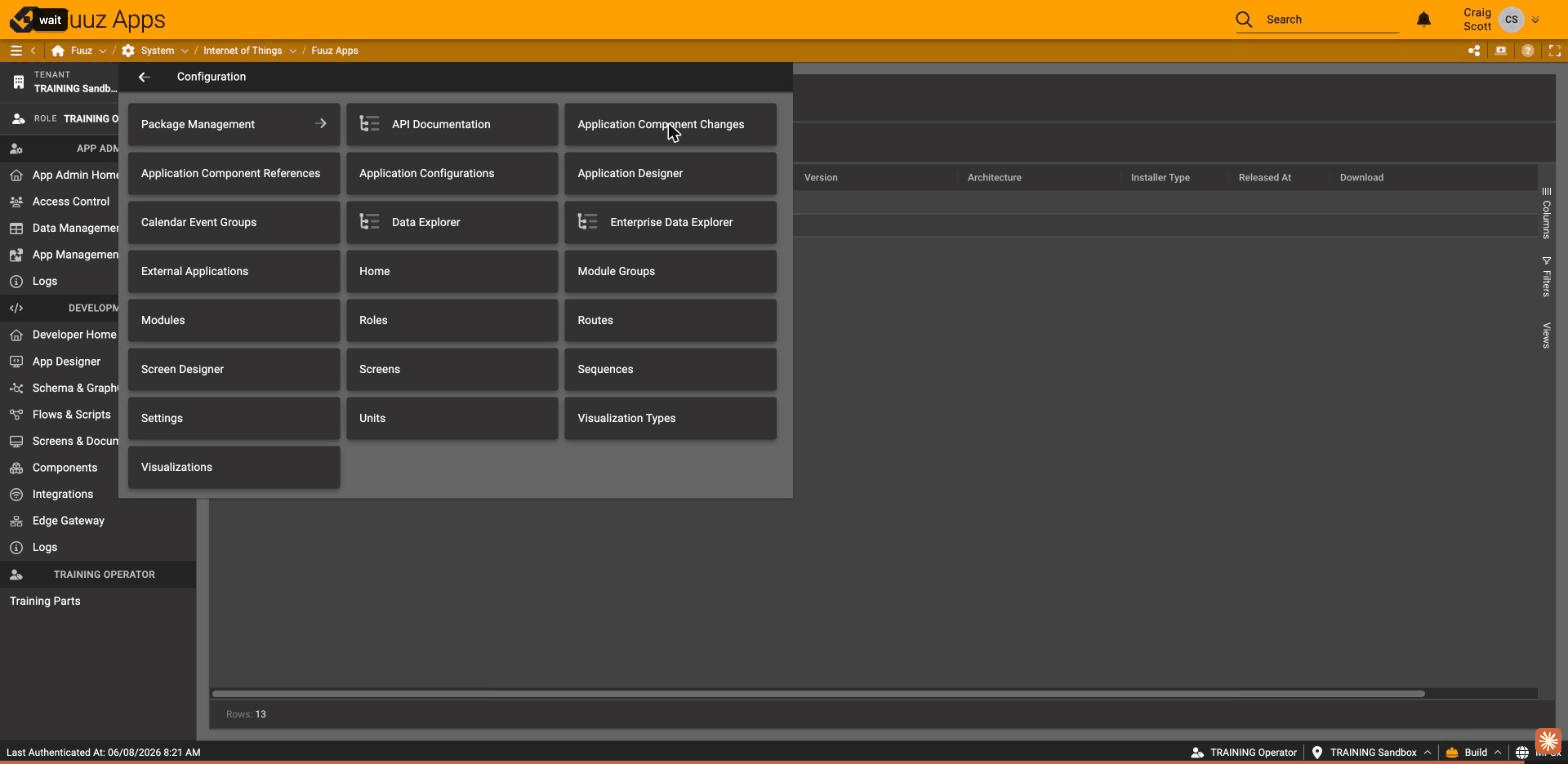The width and height of the screenshot is (1568, 764).
Task: Open the Modules tile
Action: point(234,320)
